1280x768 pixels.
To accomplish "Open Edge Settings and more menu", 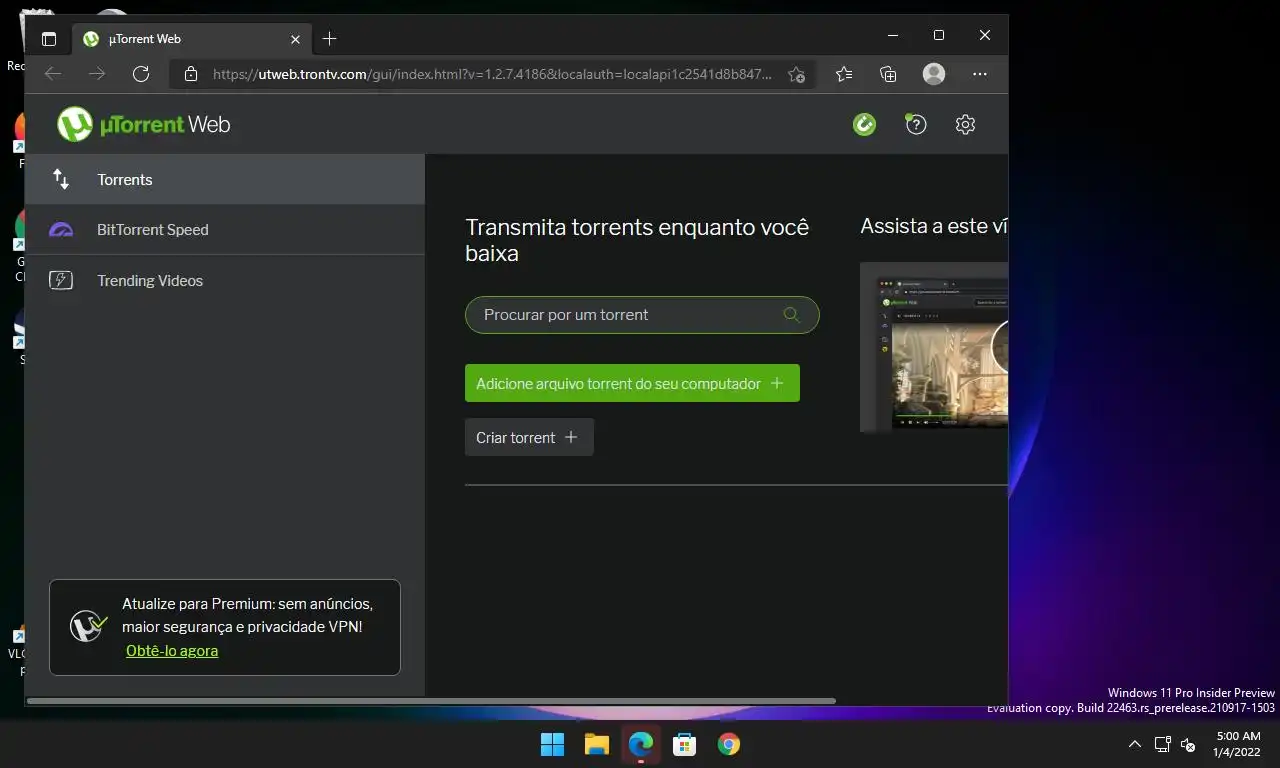I will [x=980, y=74].
